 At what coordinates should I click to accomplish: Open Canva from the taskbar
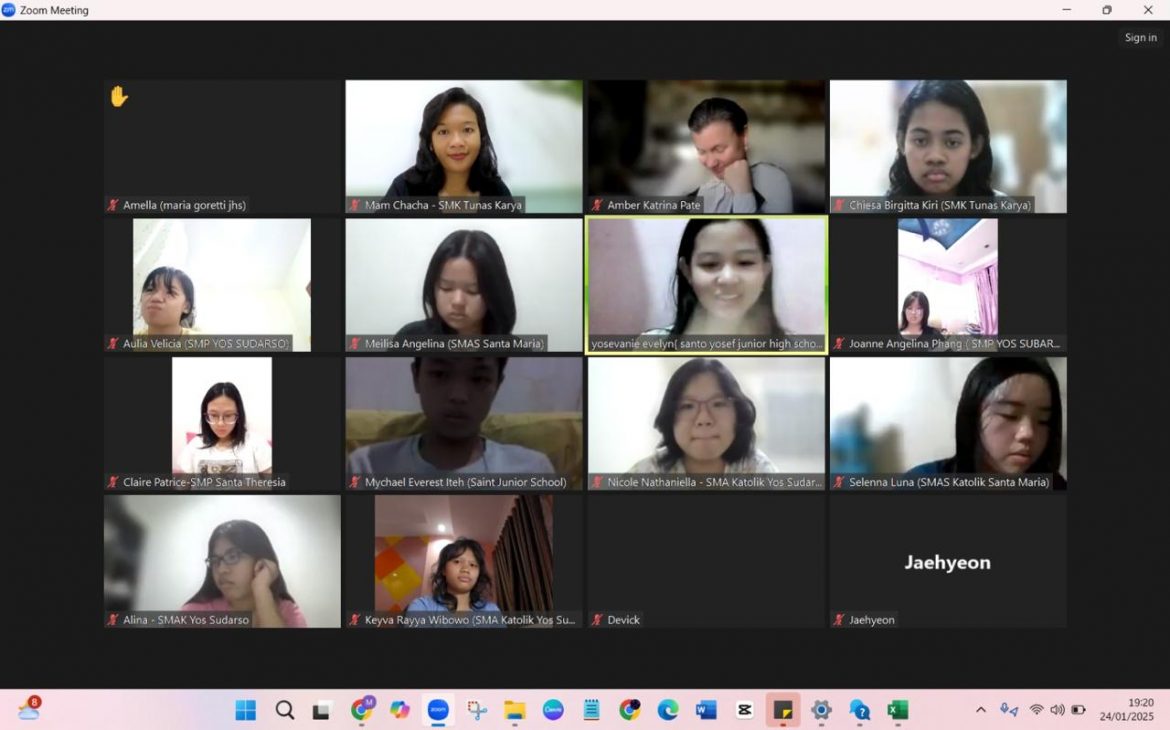[553, 710]
